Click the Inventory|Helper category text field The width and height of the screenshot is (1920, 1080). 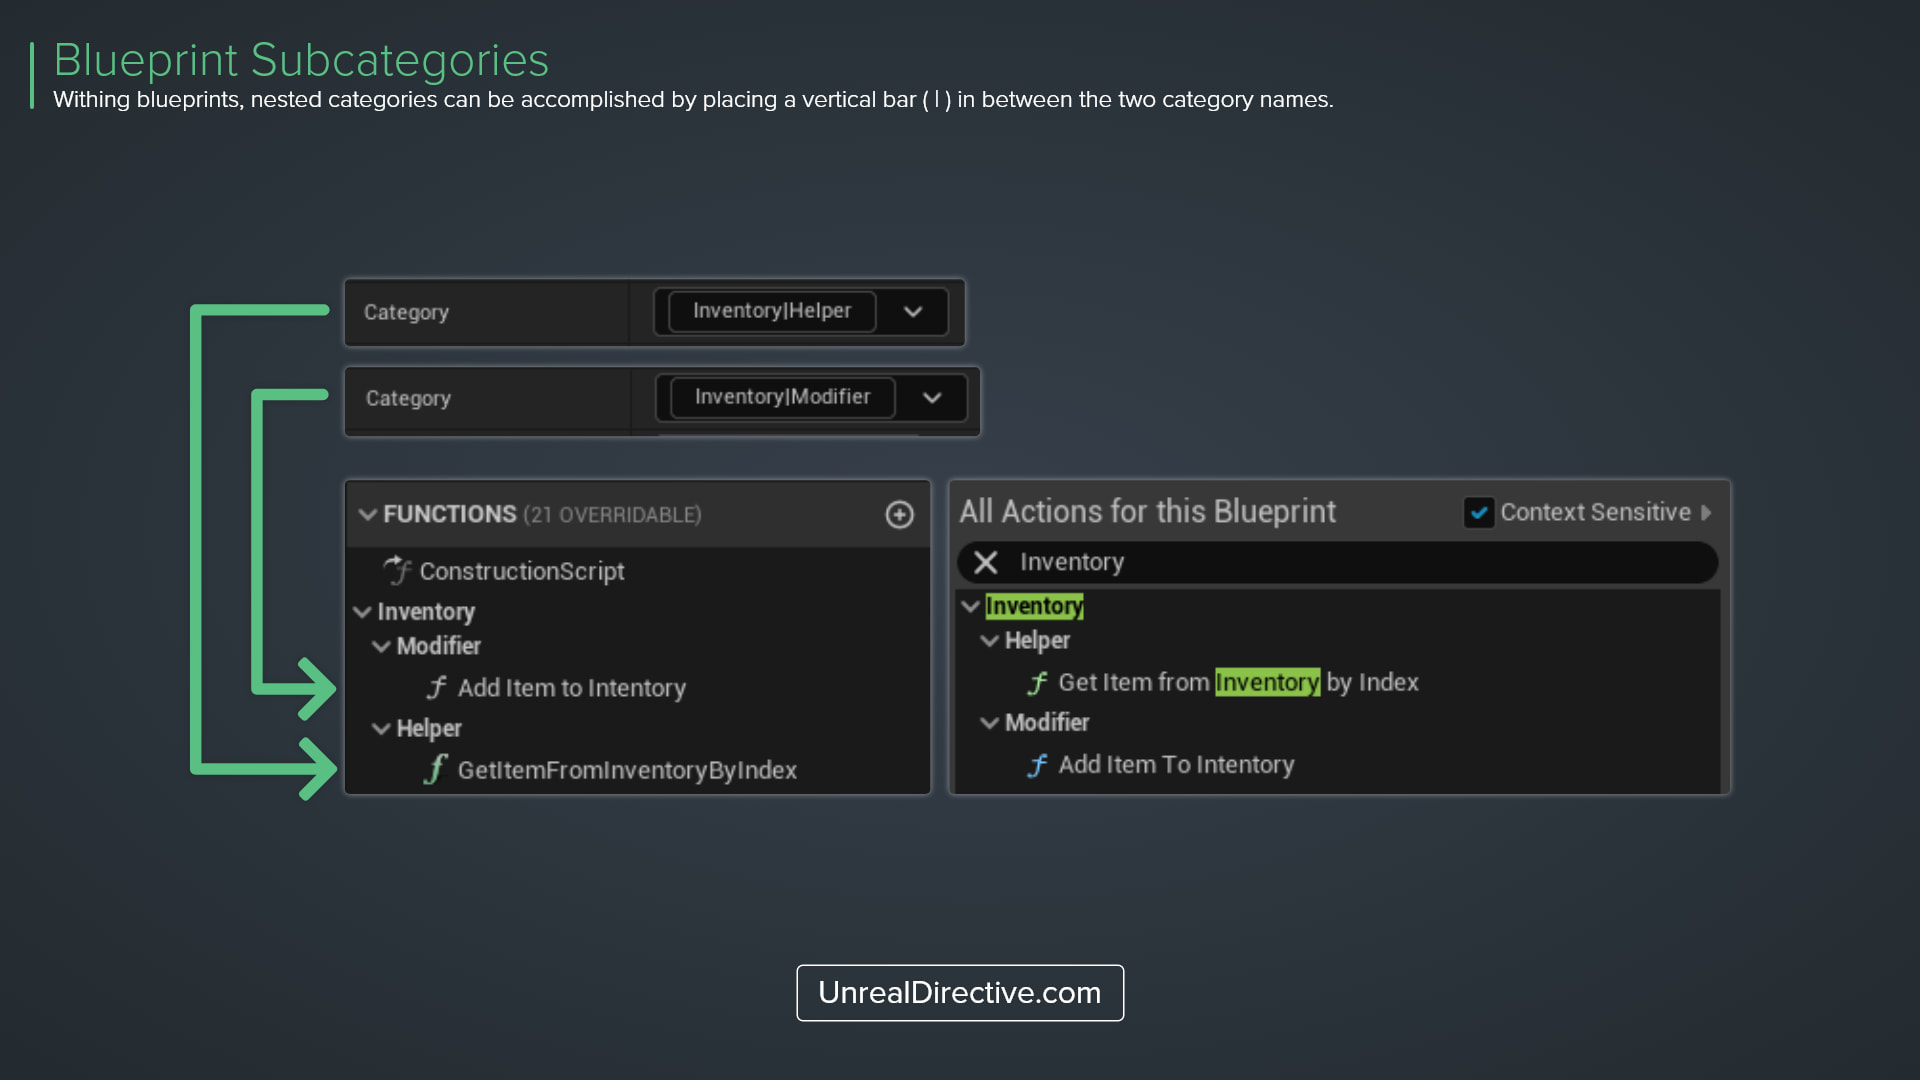771,311
